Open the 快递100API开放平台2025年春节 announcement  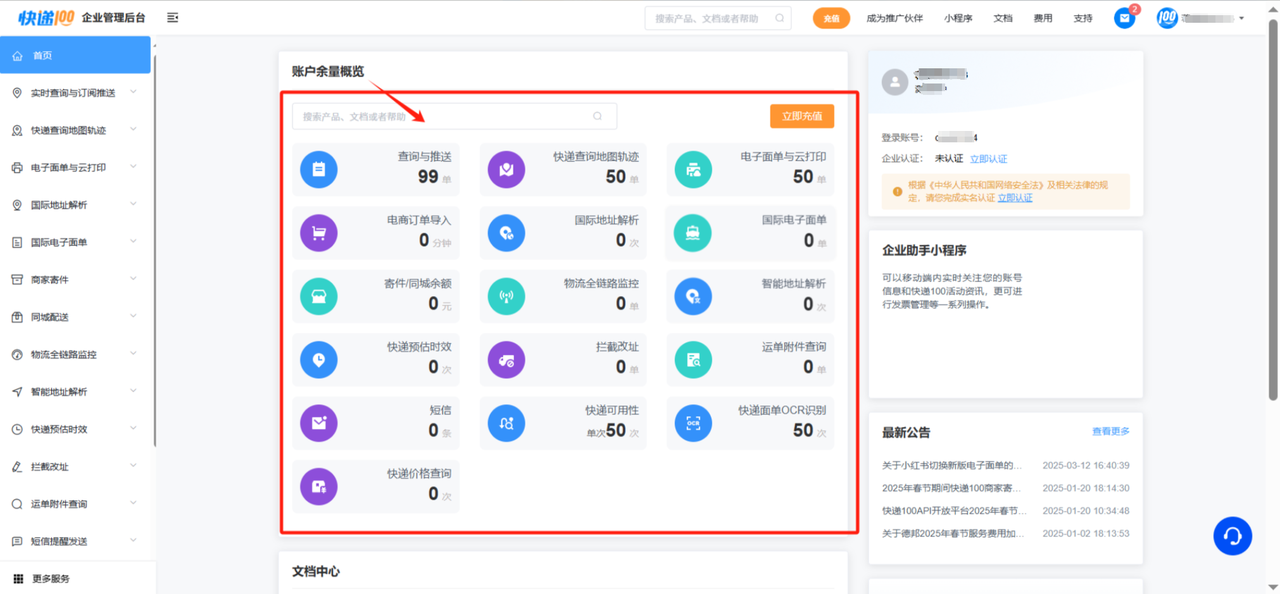tap(954, 511)
